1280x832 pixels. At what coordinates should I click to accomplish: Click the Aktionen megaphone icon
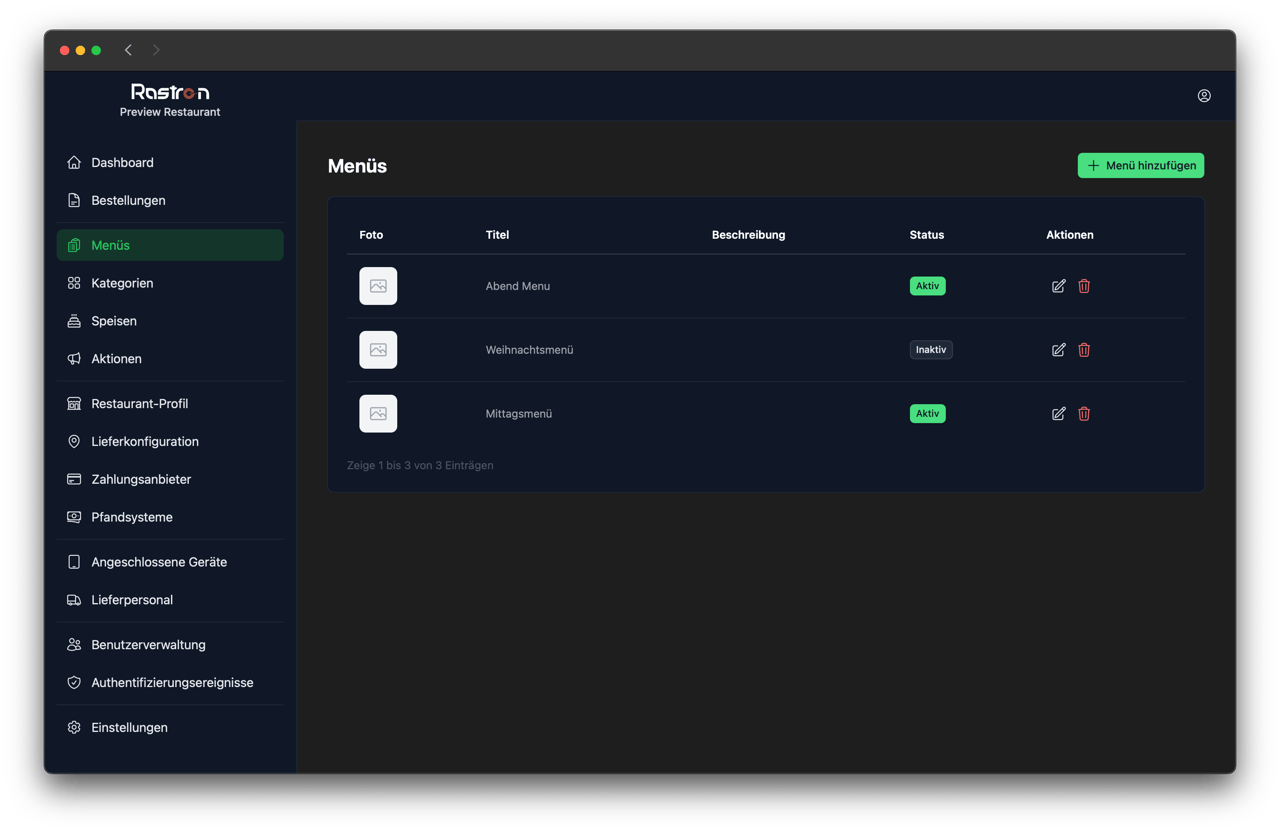(x=74, y=359)
